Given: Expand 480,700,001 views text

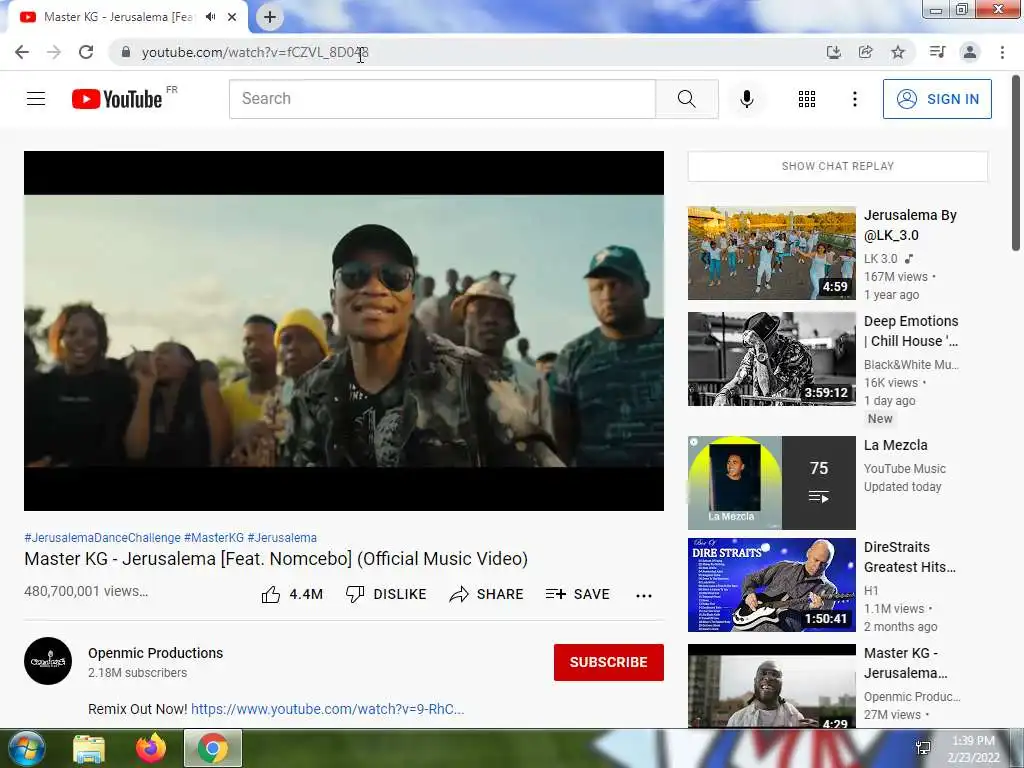Looking at the screenshot, I should 86,591.
